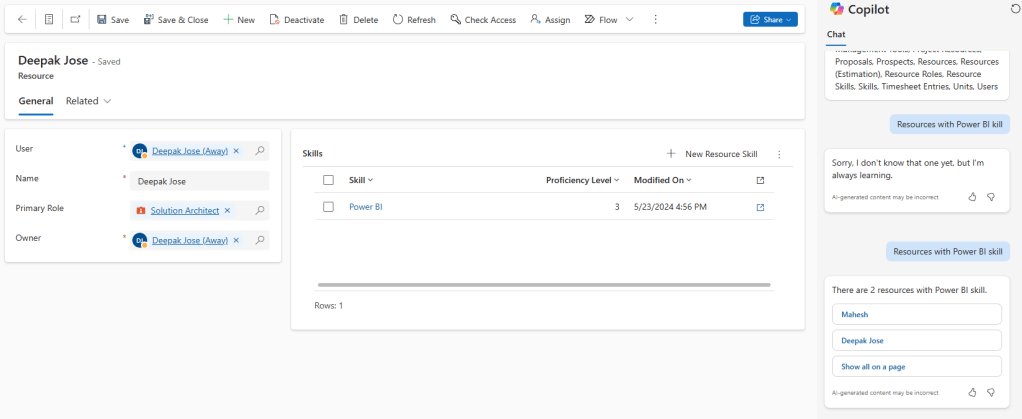Viewport: 1022px width, 419px height.
Task: Click the Refresh toolbar icon
Action: [x=398, y=19]
